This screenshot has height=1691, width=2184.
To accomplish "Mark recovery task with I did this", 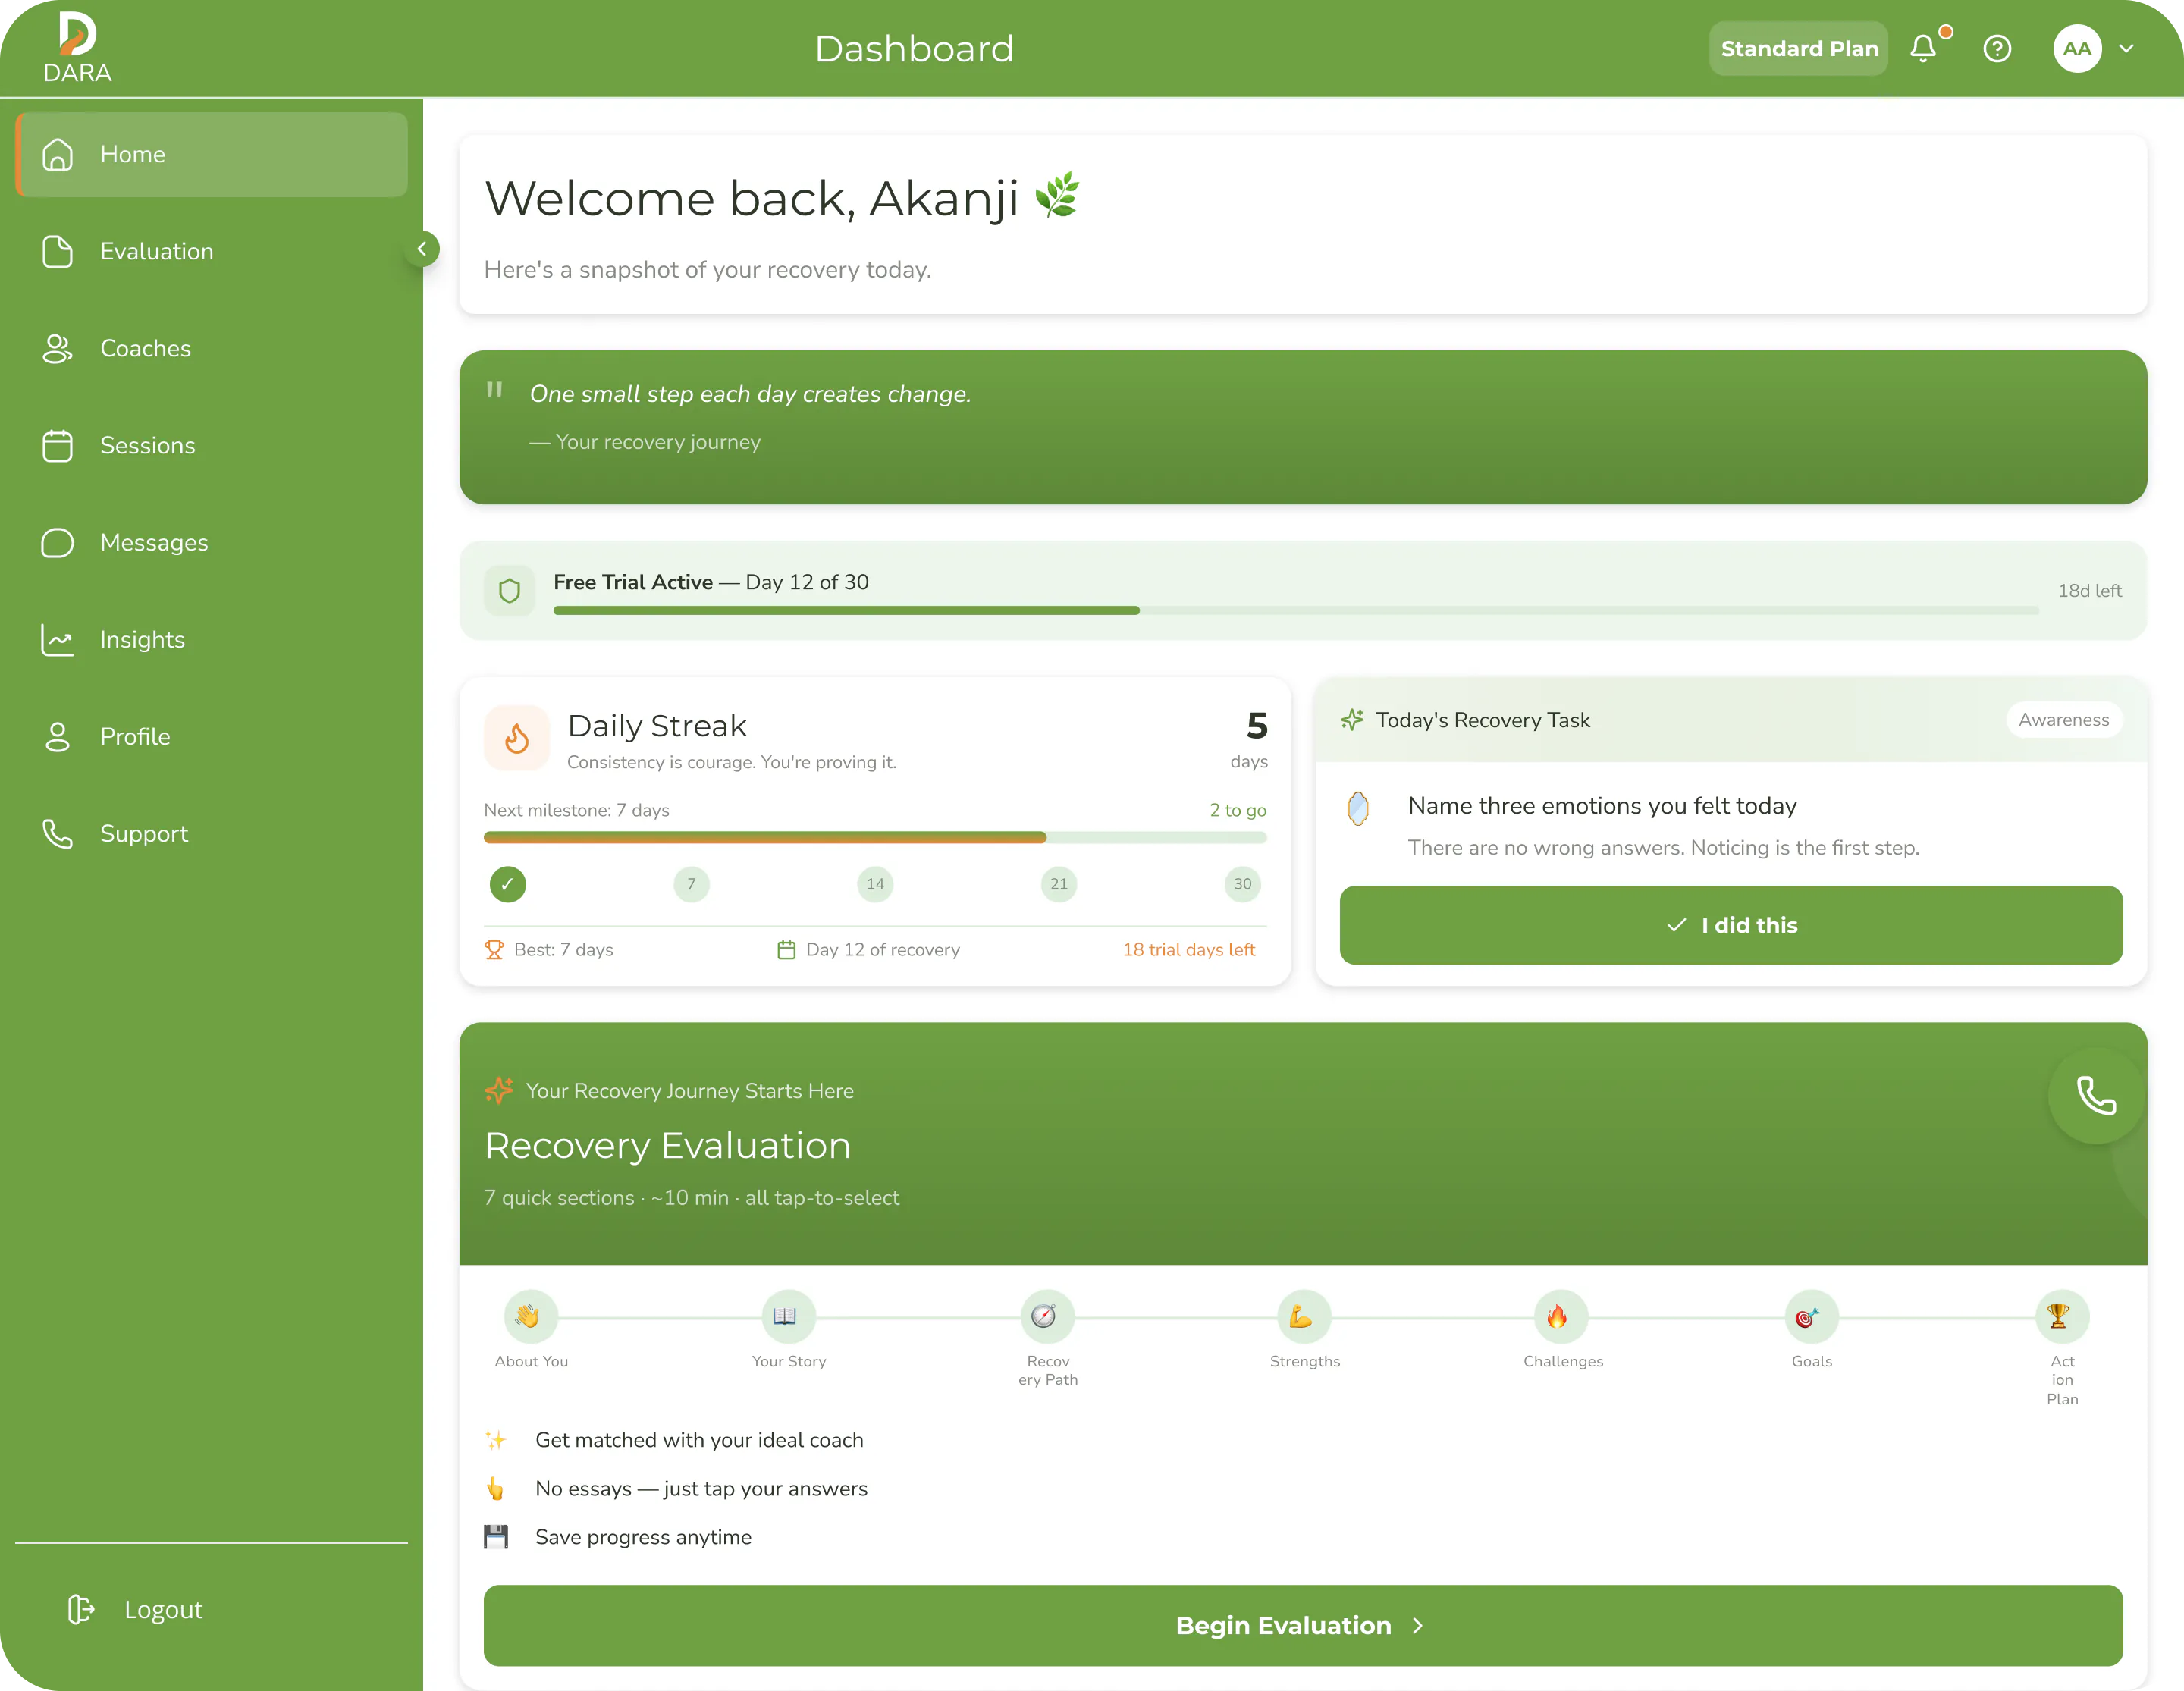I will pyautogui.click(x=1730, y=925).
